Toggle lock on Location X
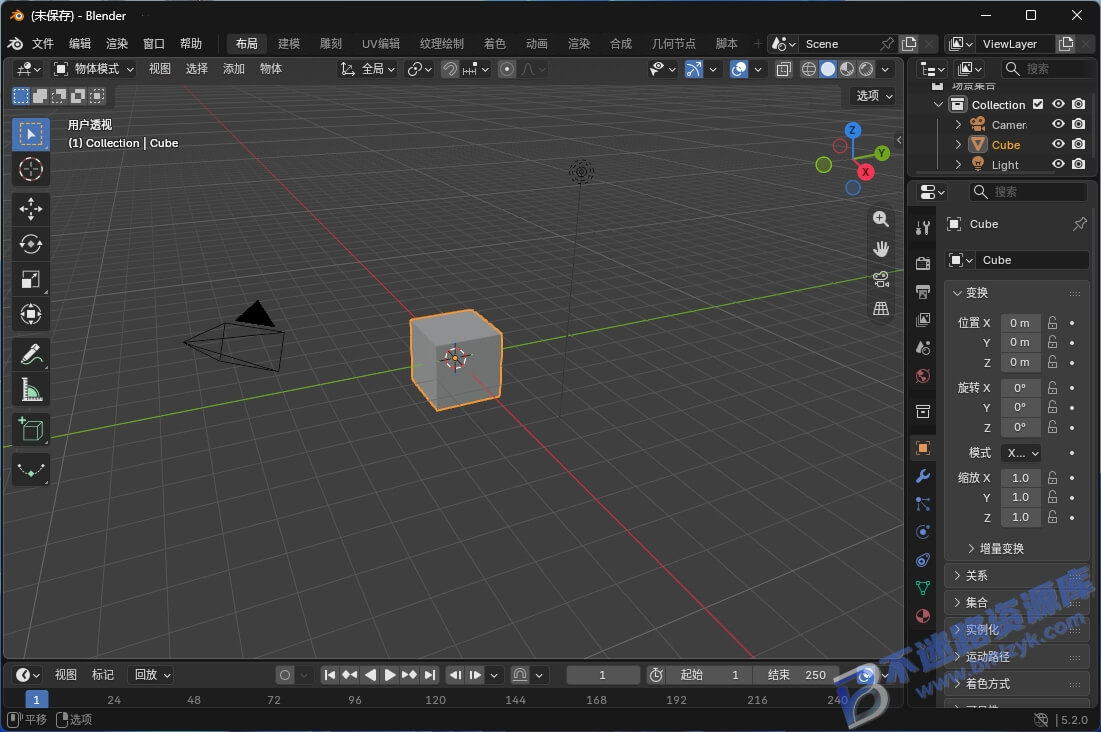1101x732 pixels. click(1052, 322)
